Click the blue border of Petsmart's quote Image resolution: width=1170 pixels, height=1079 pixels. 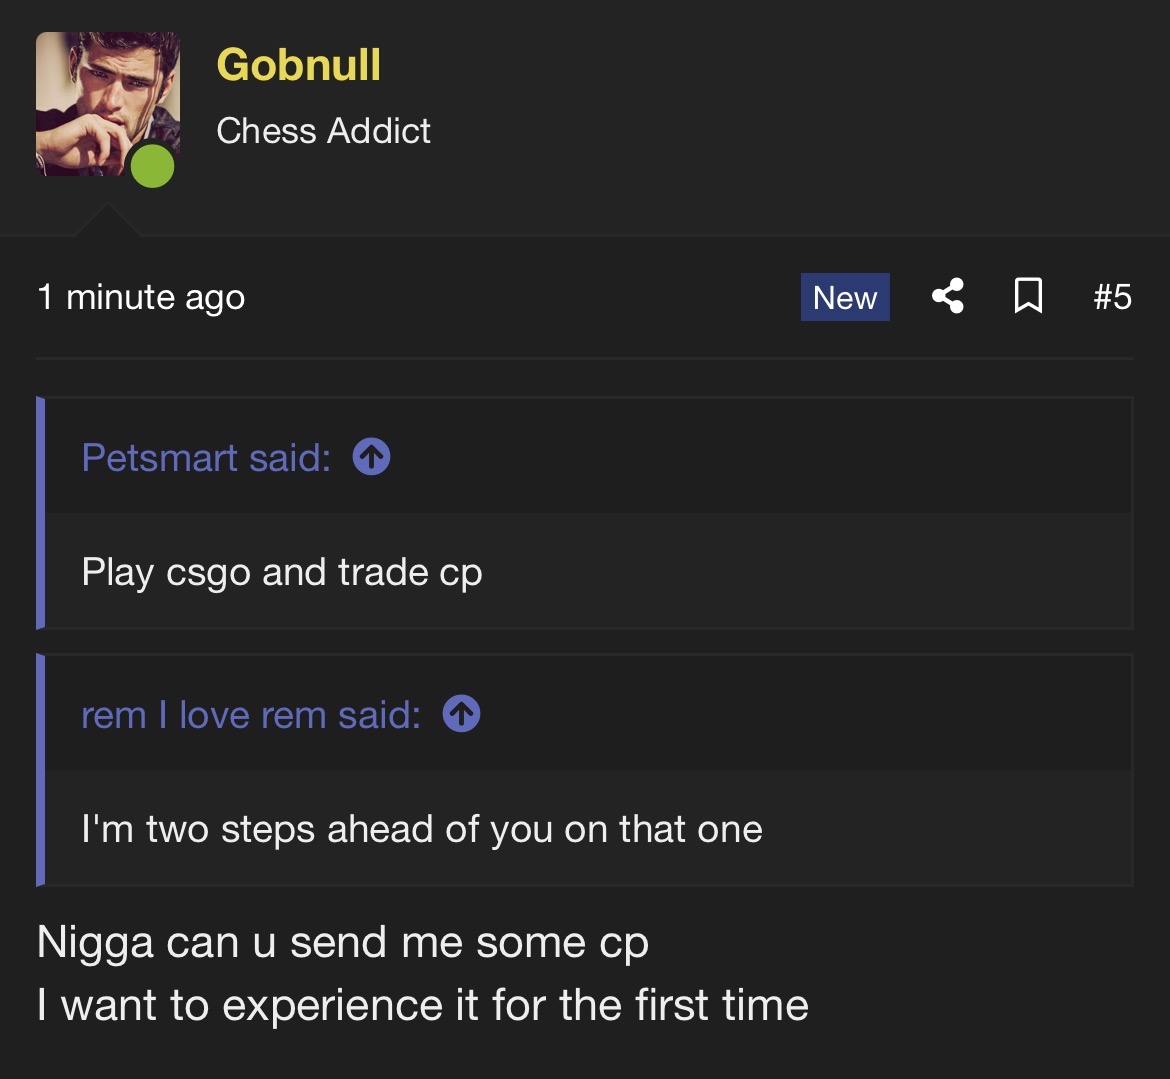41,513
